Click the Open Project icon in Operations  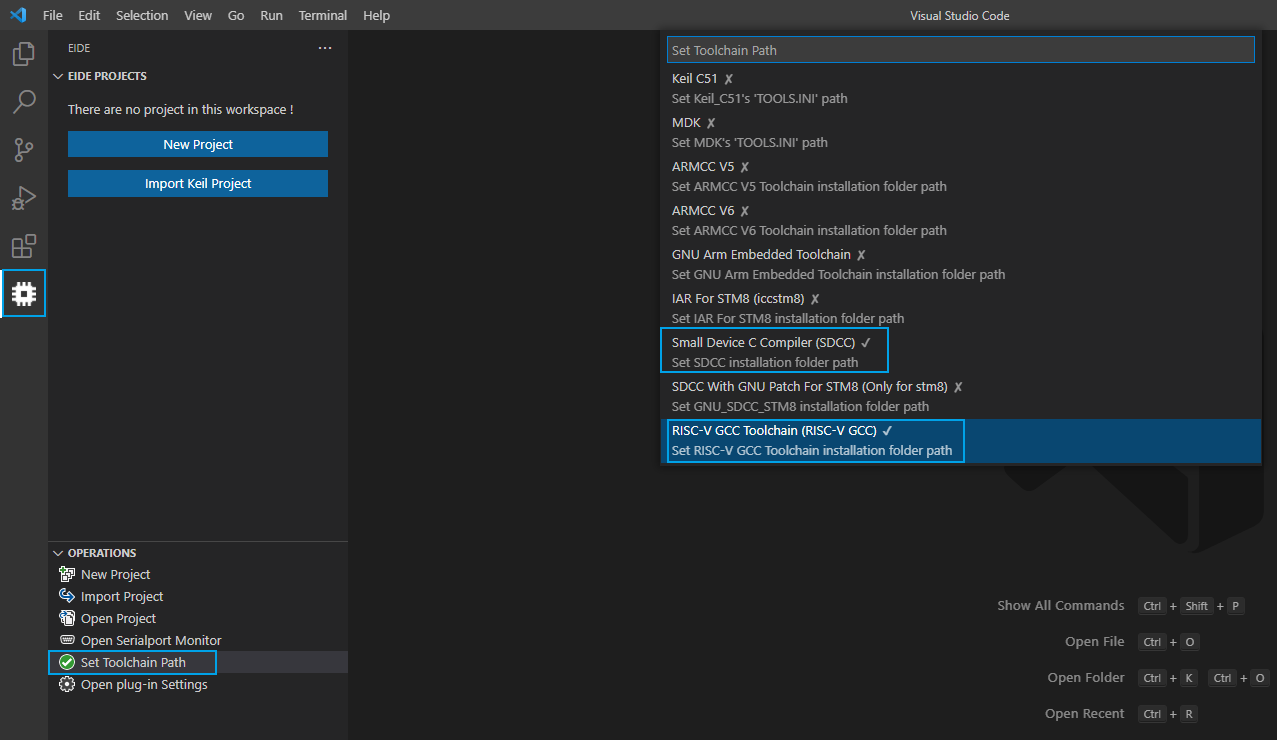coord(67,618)
